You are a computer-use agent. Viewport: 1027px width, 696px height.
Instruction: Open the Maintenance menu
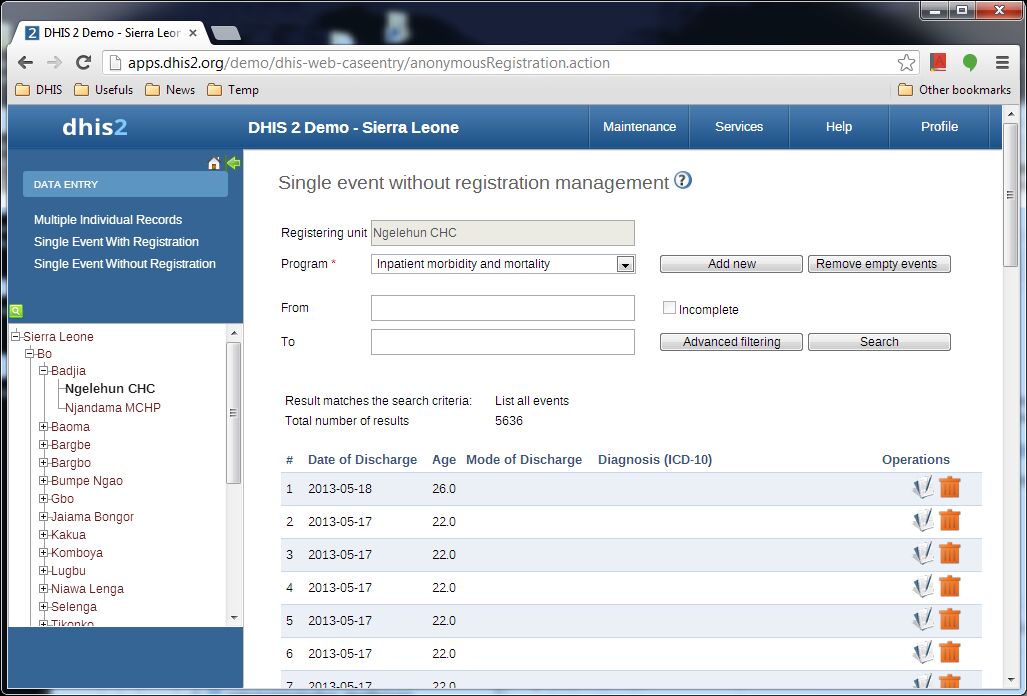[639, 127]
